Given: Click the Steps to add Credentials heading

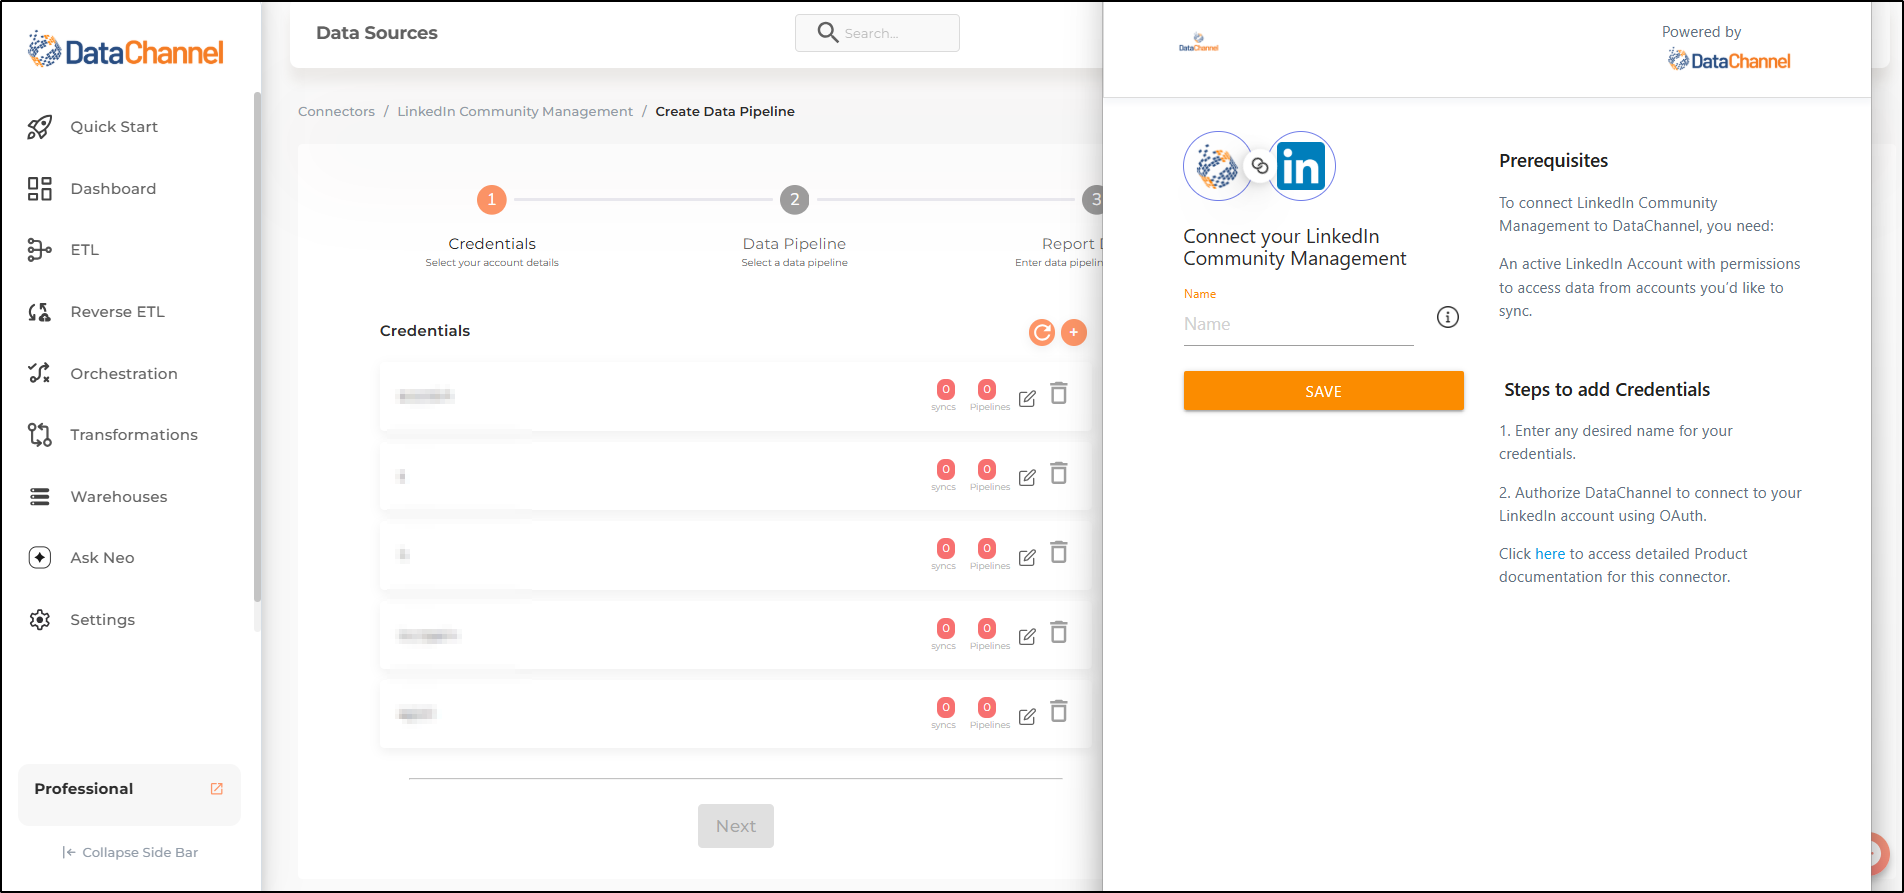Looking at the screenshot, I should pyautogui.click(x=1607, y=390).
